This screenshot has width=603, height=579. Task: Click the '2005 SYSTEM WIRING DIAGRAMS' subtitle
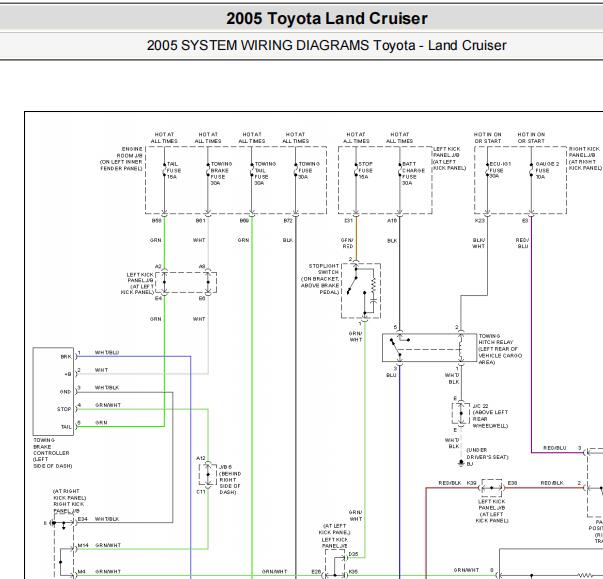pyautogui.click(x=258, y=45)
